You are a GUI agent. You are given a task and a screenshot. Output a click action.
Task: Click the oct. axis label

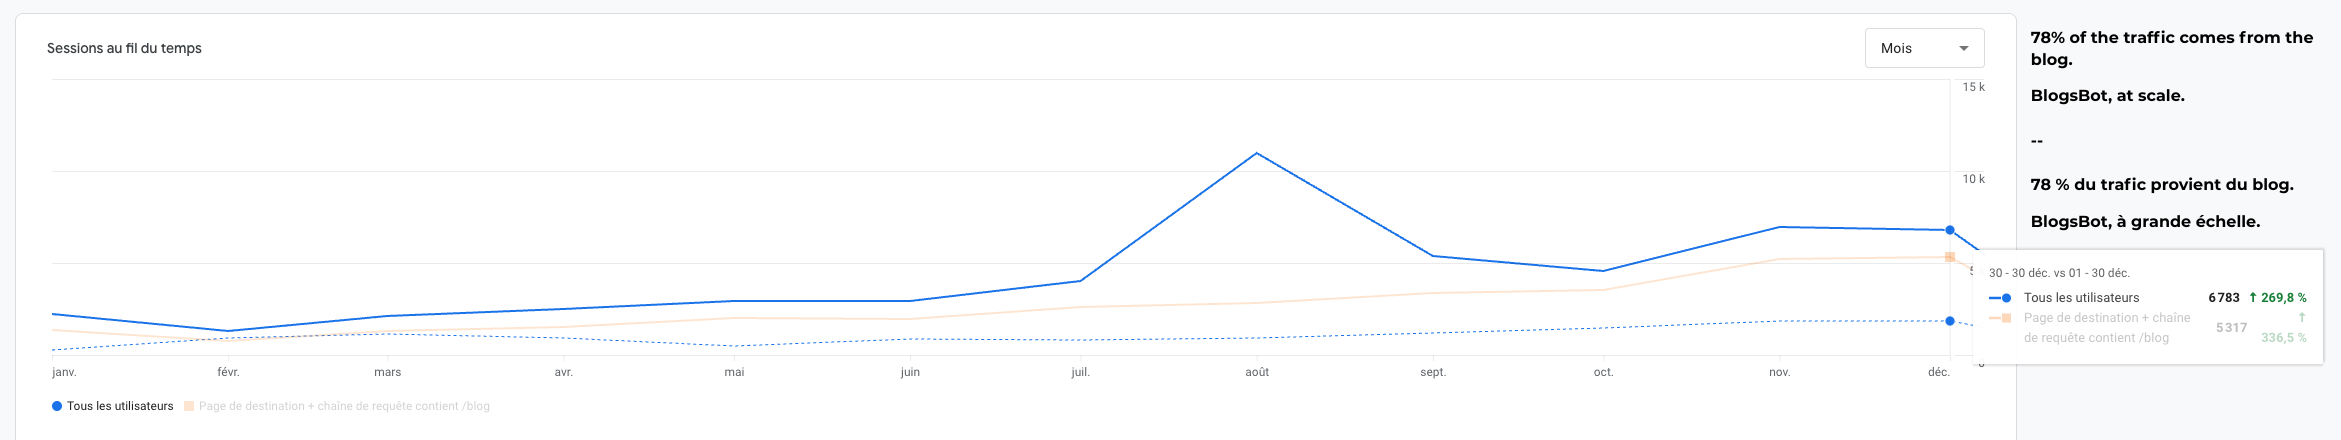tap(1603, 372)
